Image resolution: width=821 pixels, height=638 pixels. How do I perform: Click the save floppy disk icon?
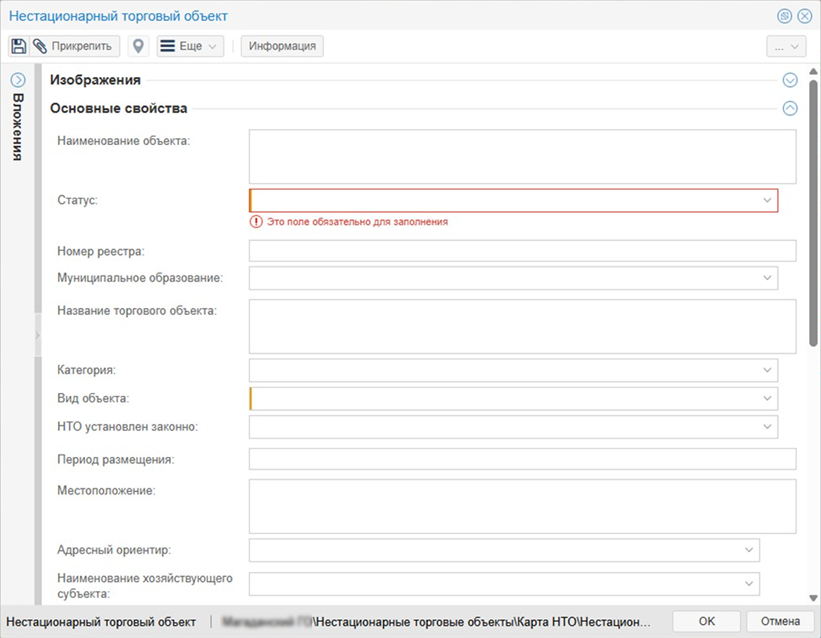click(19, 46)
